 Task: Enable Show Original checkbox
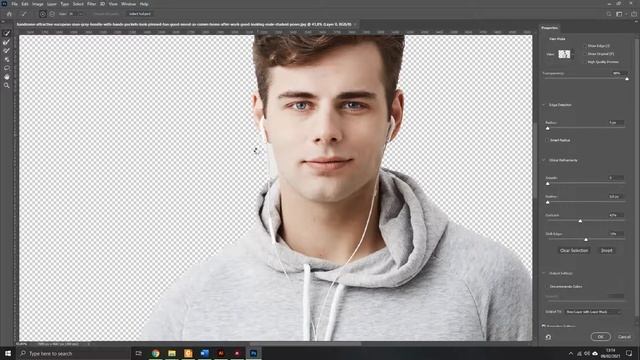tap(585, 53)
